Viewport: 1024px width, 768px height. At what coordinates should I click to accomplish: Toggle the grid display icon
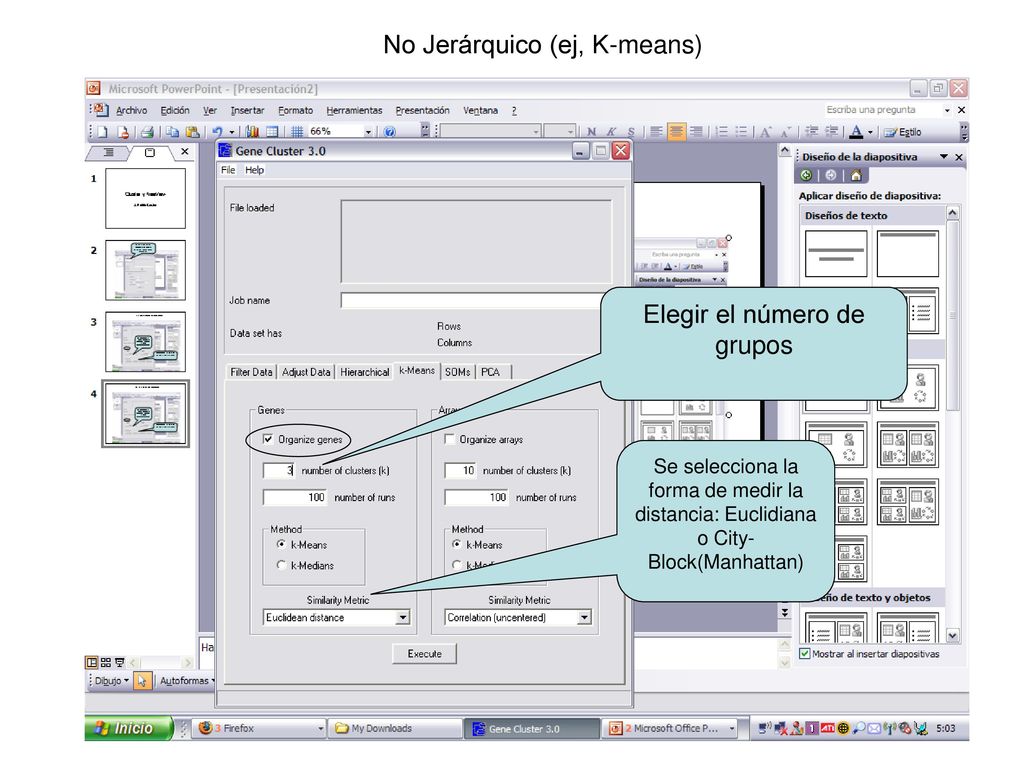pos(297,132)
